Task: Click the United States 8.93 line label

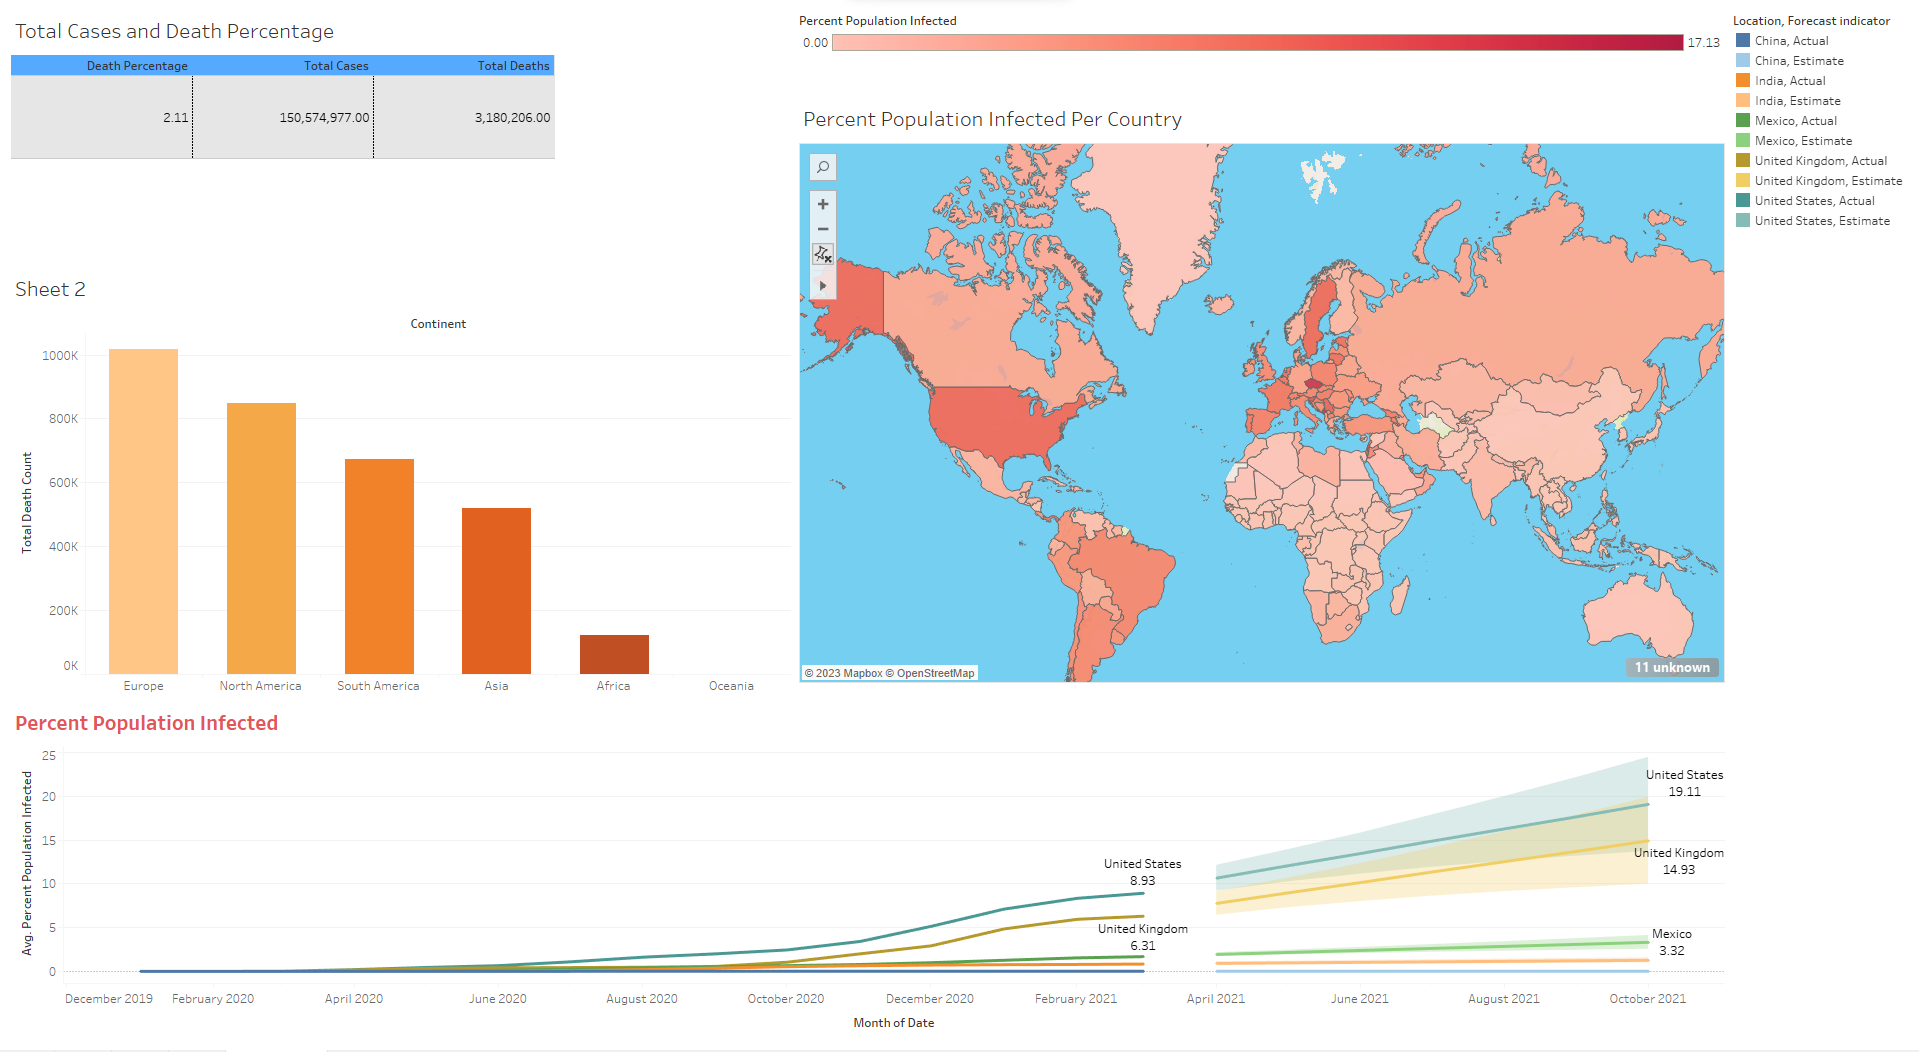Action: coord(1142,872)
